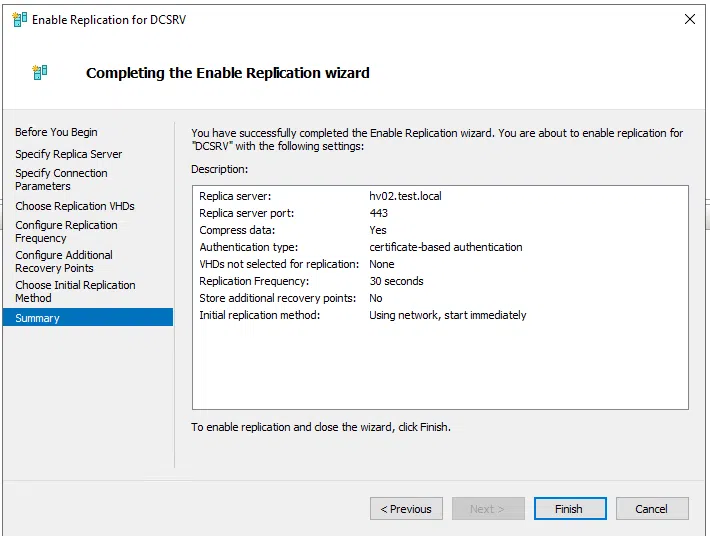Click Finish to enable replication

(569, 509)
